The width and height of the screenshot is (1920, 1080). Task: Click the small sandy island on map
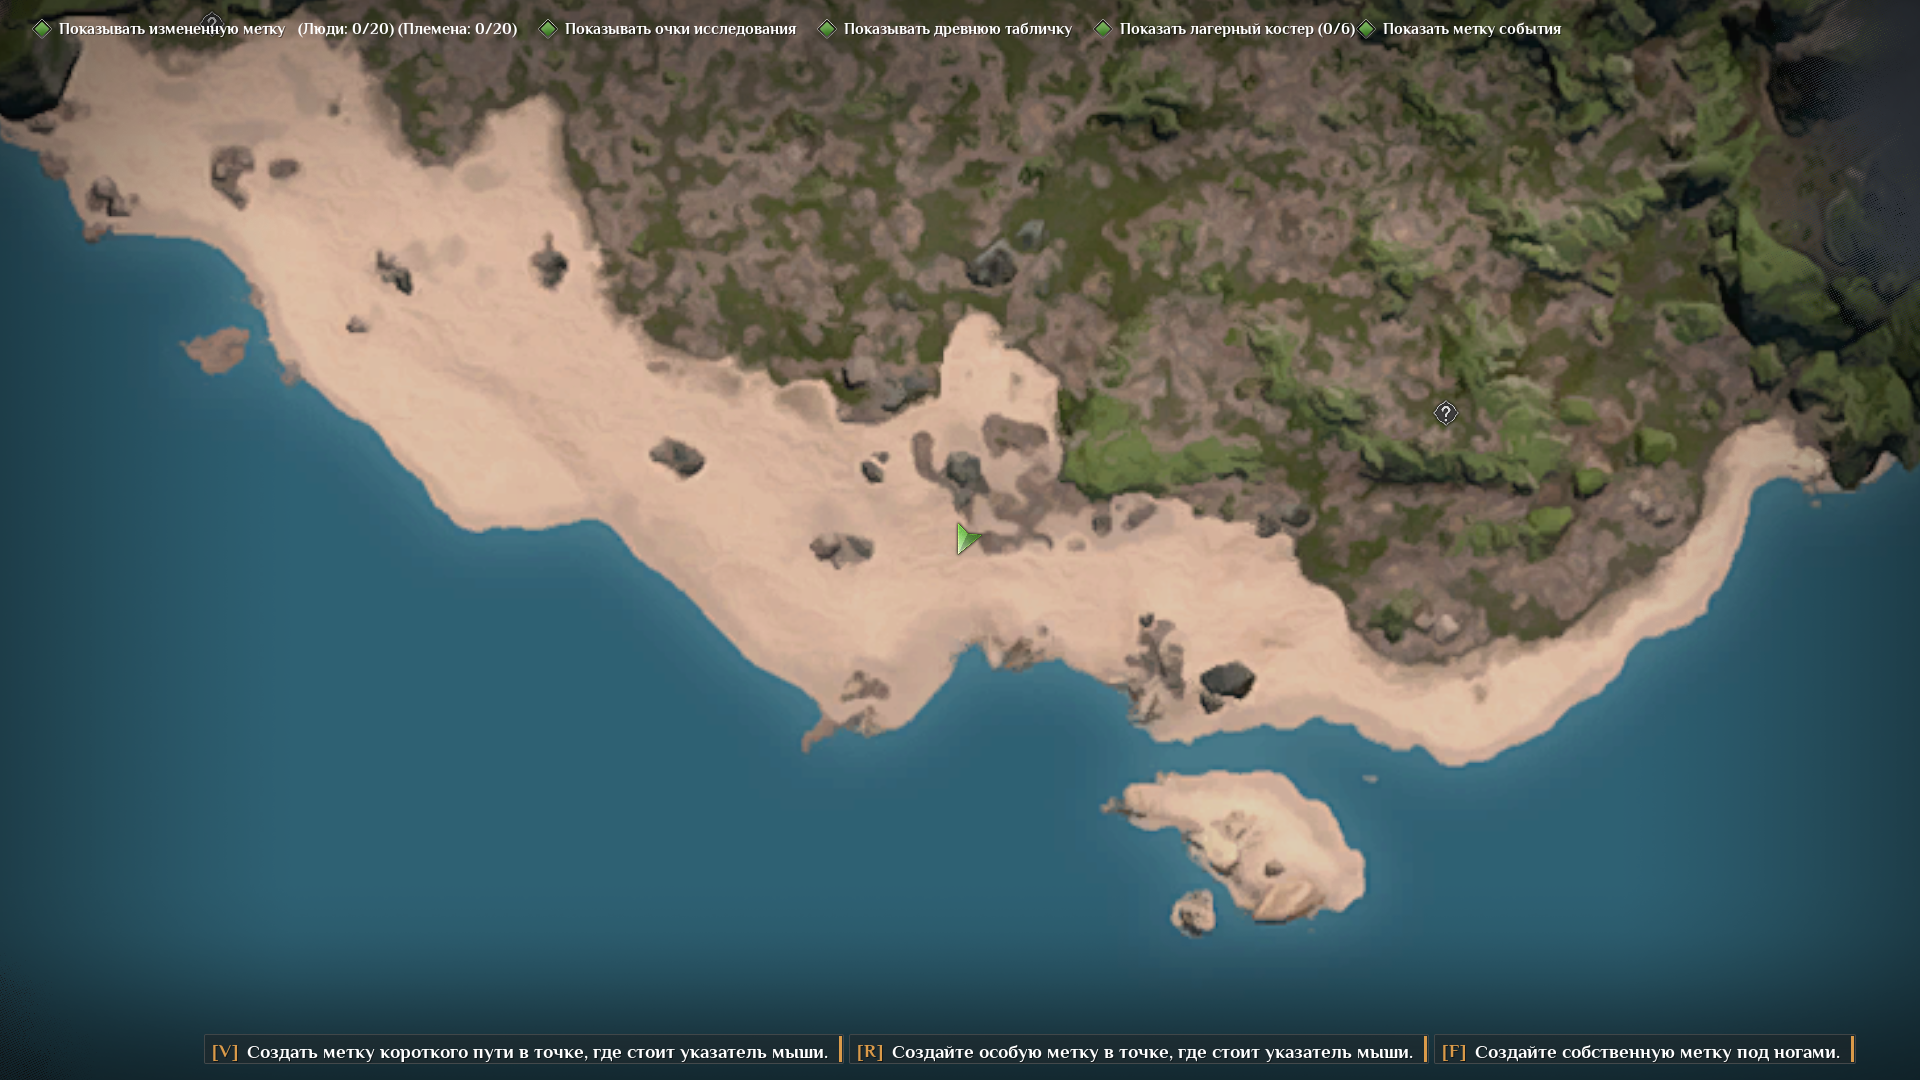[1240, 845]
